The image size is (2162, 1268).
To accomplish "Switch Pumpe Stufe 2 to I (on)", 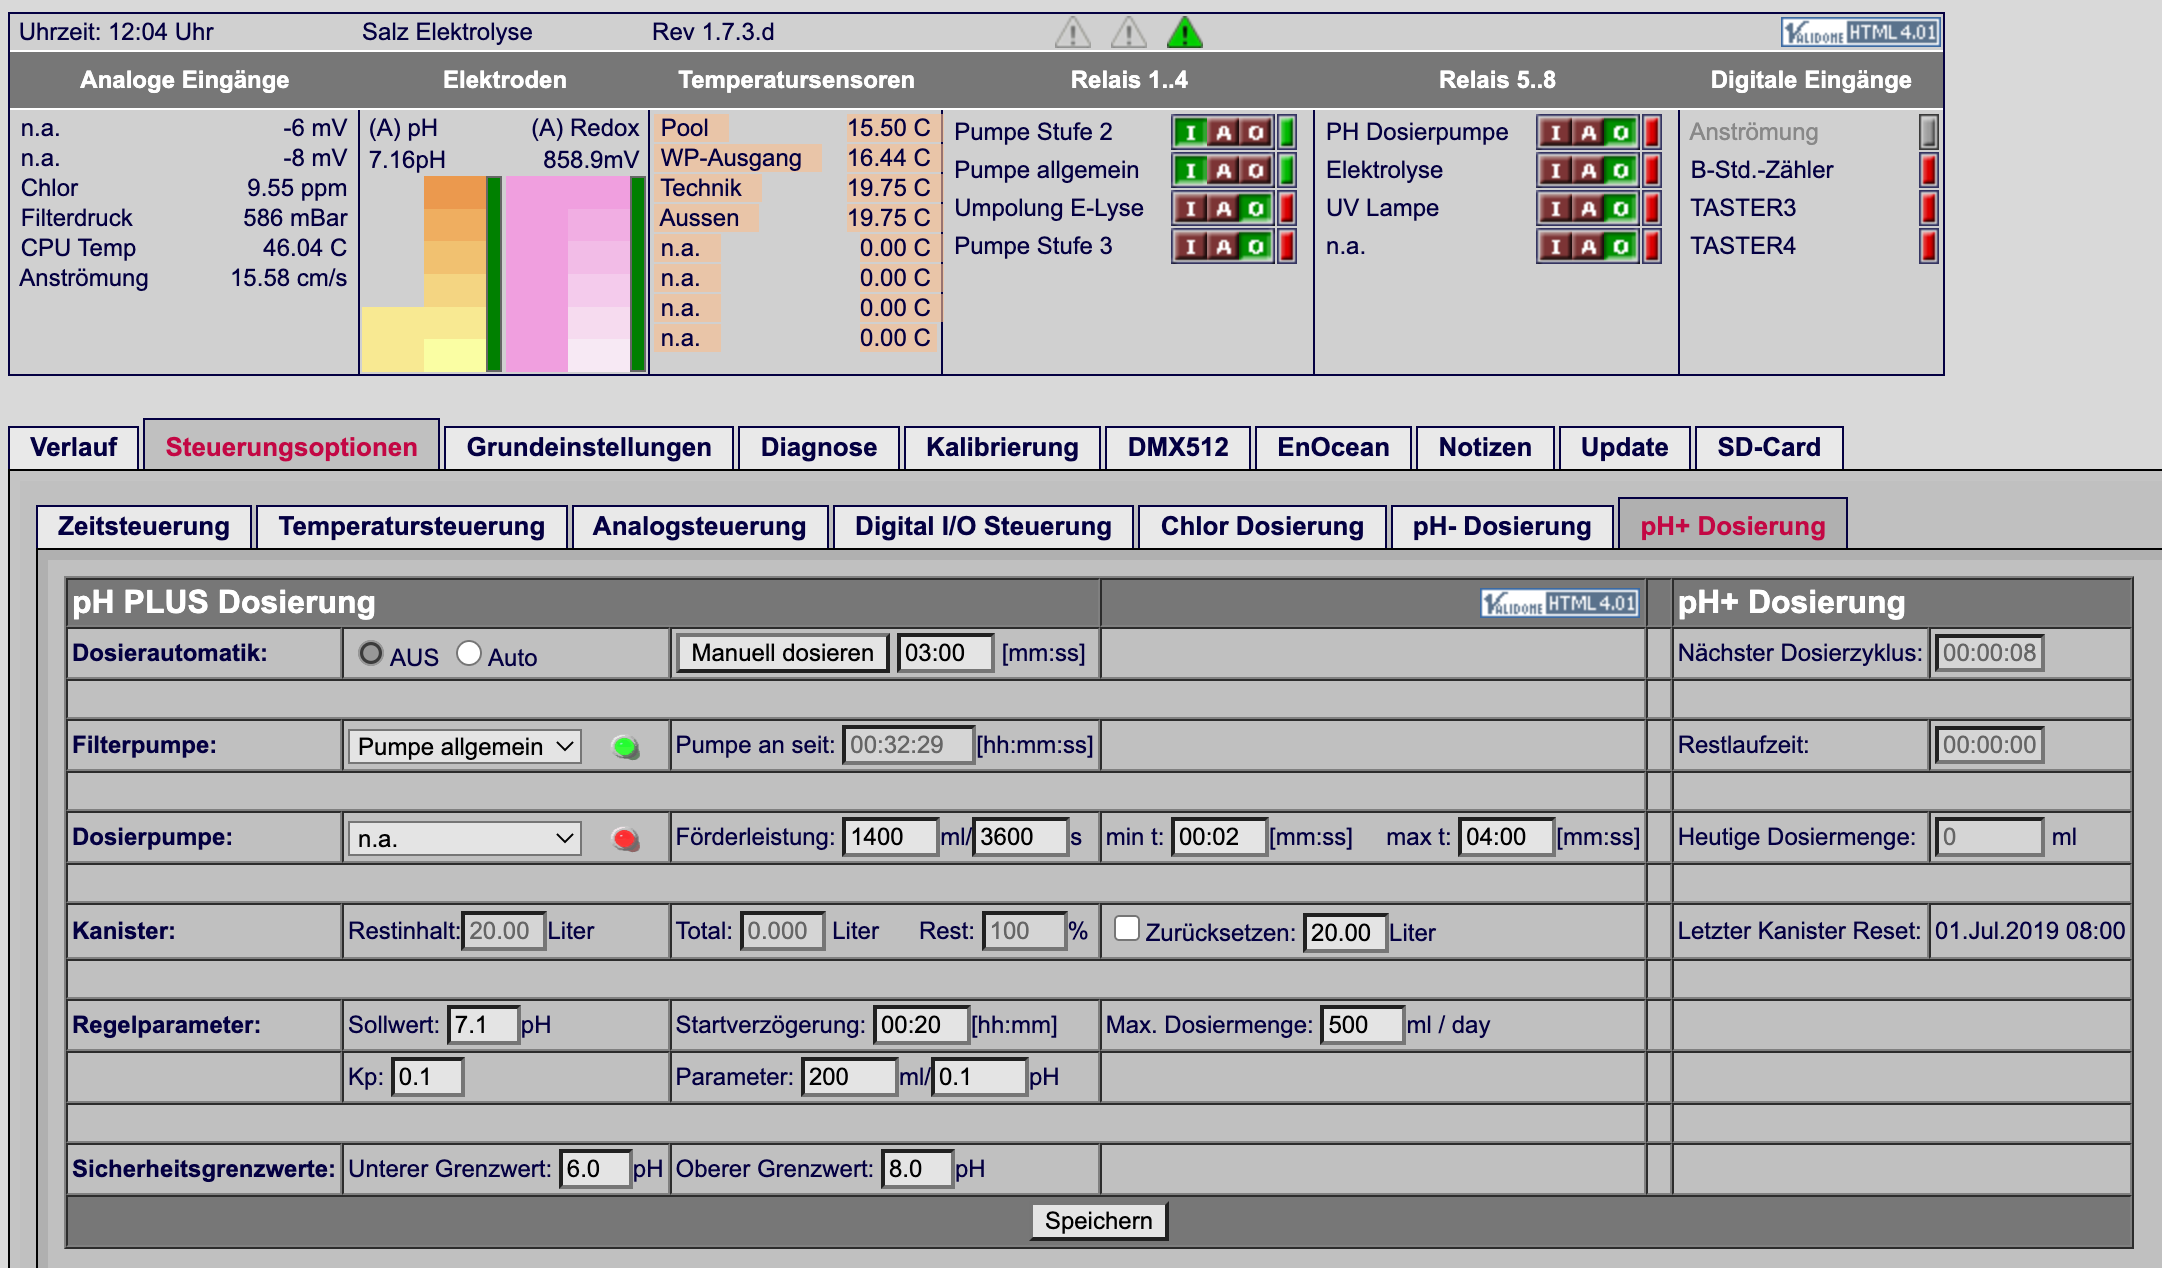I will tap(1190, 132).
